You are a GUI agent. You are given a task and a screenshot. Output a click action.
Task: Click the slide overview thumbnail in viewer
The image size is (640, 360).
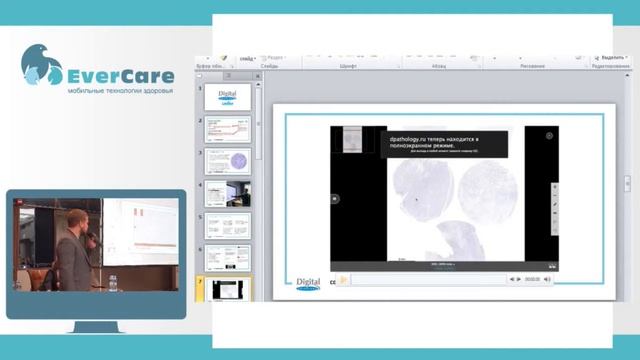[x=352, y=140]
